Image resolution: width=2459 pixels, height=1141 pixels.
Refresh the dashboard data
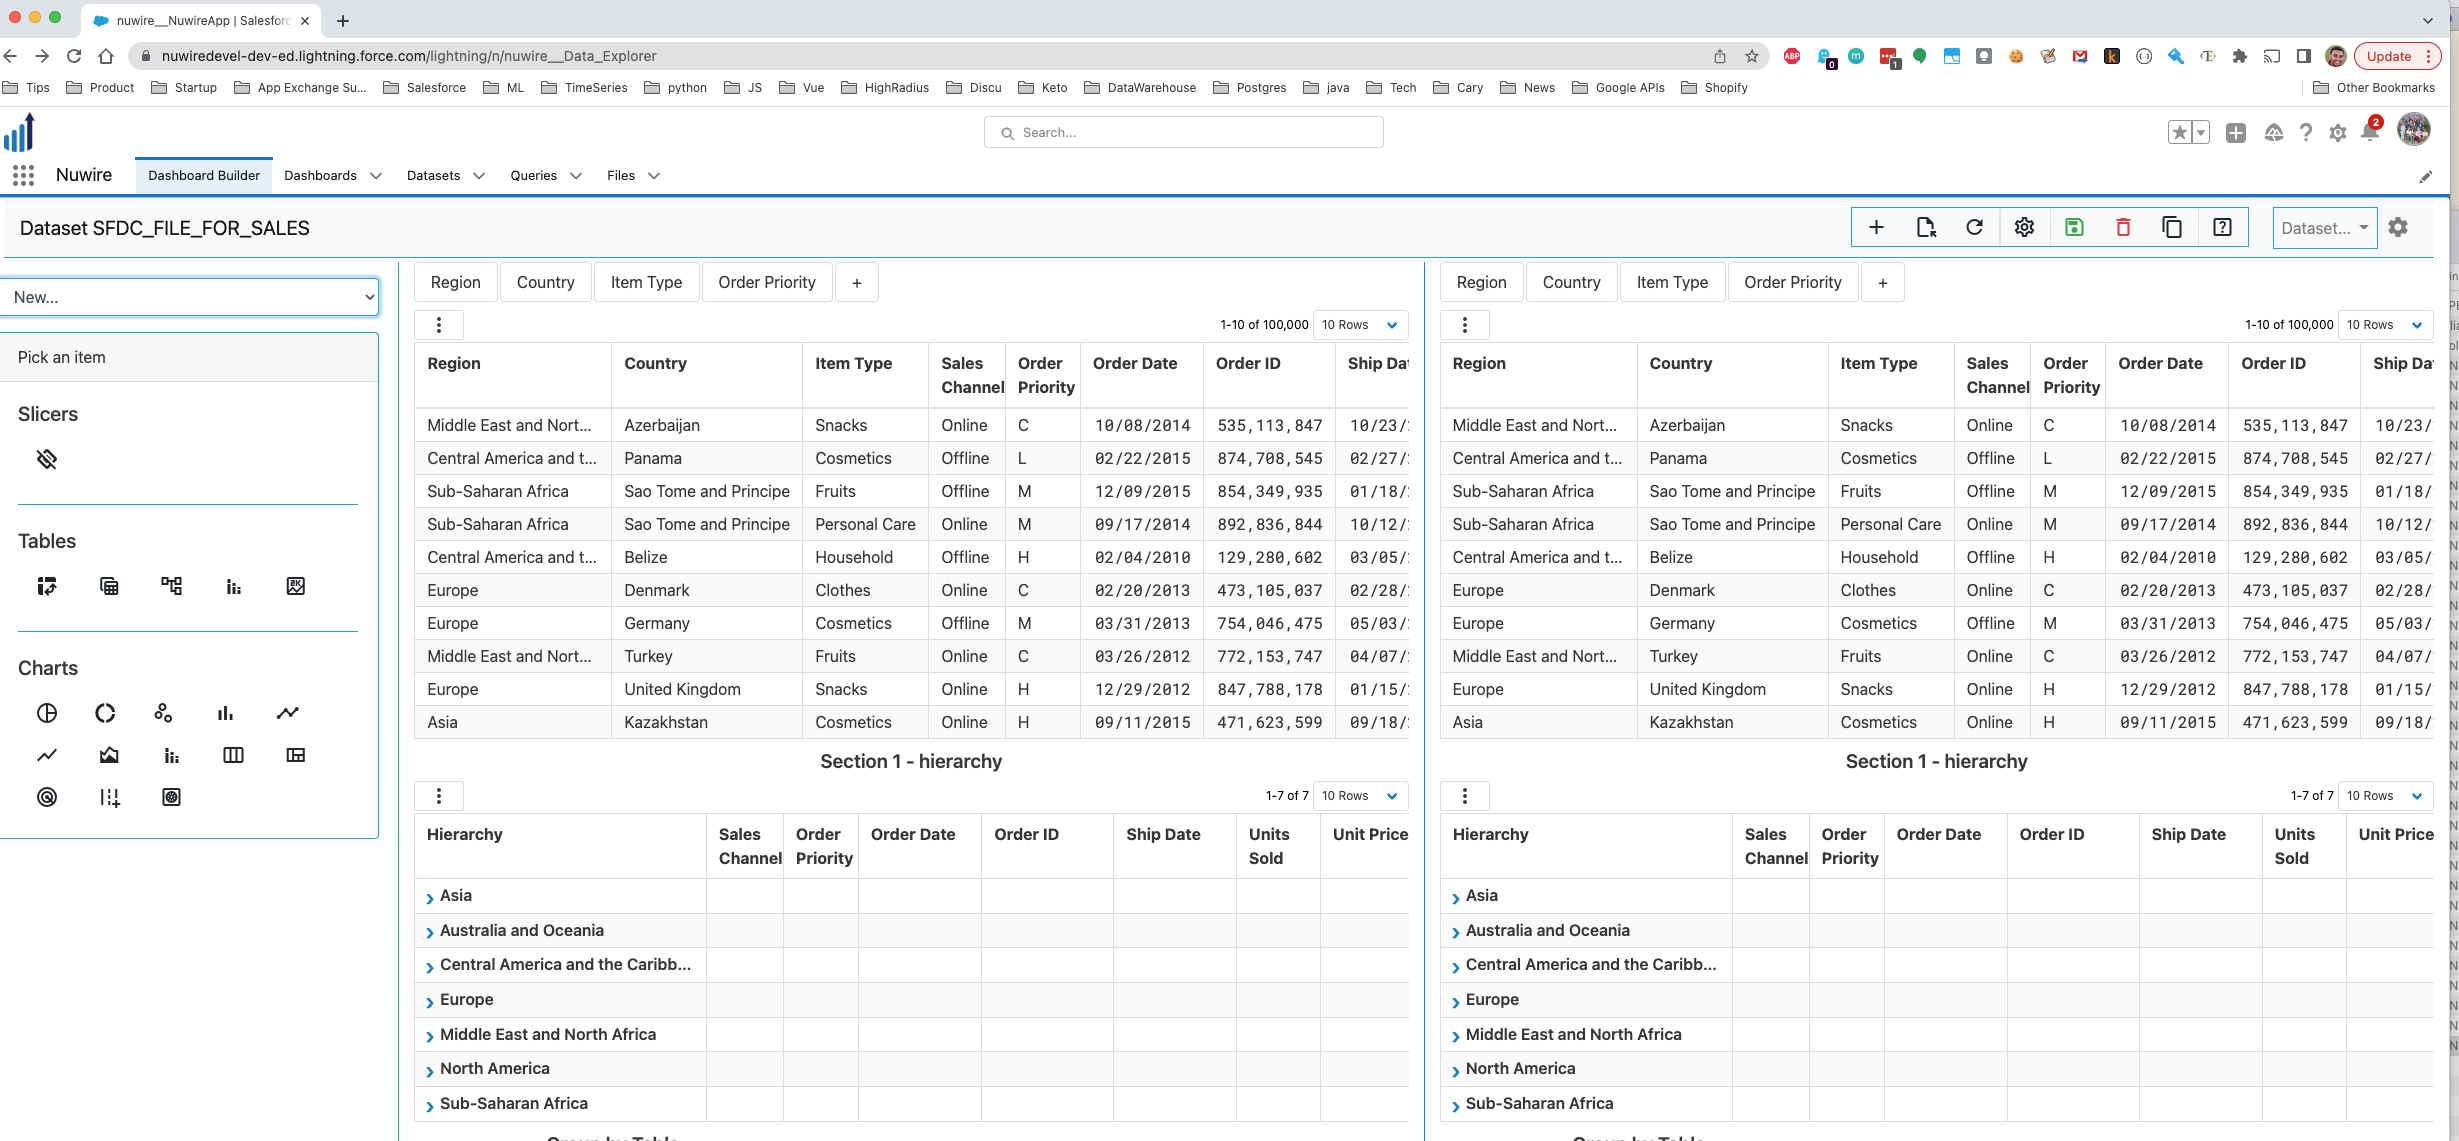1974,228
